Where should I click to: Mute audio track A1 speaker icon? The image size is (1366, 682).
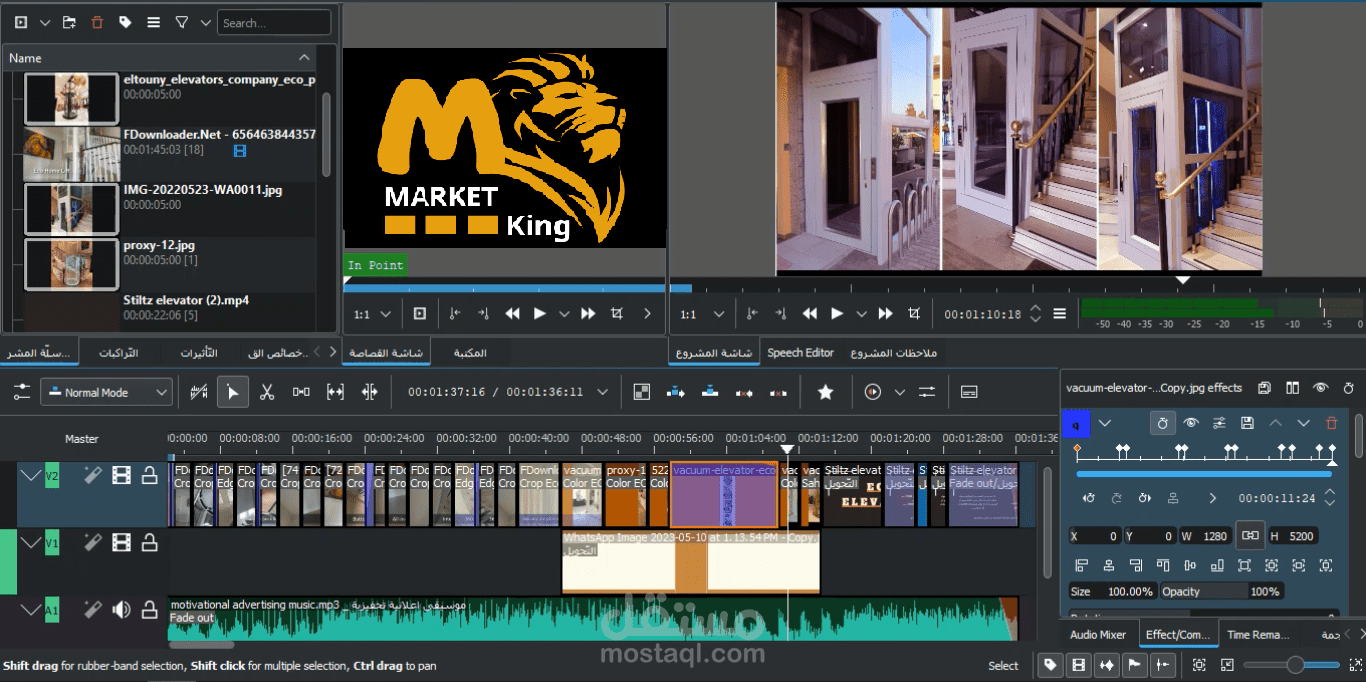[x=121, y=609]
